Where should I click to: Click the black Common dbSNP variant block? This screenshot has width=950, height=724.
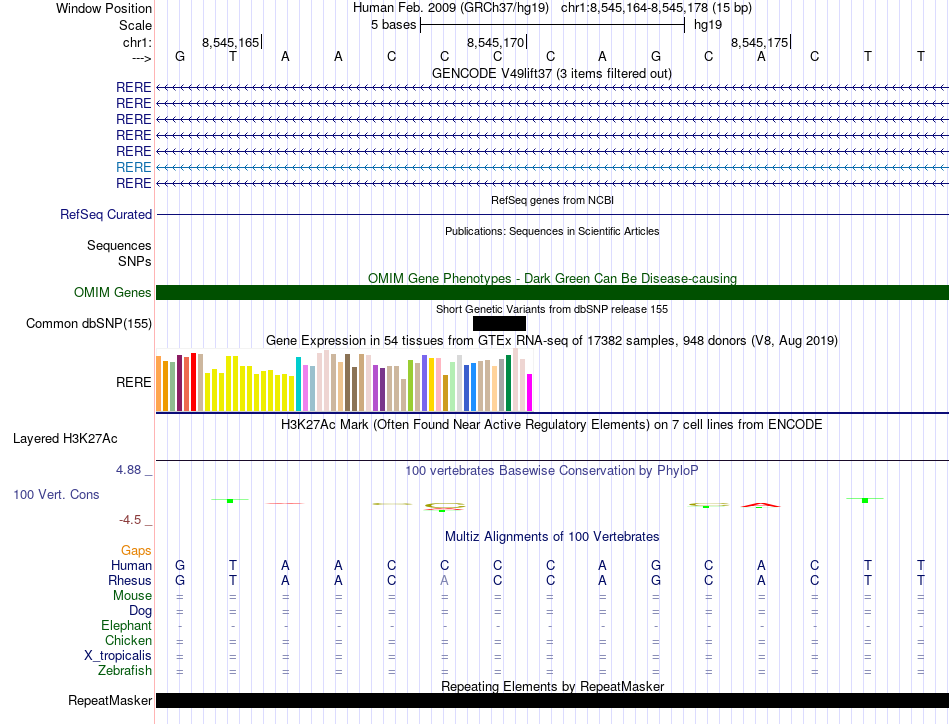499,323
